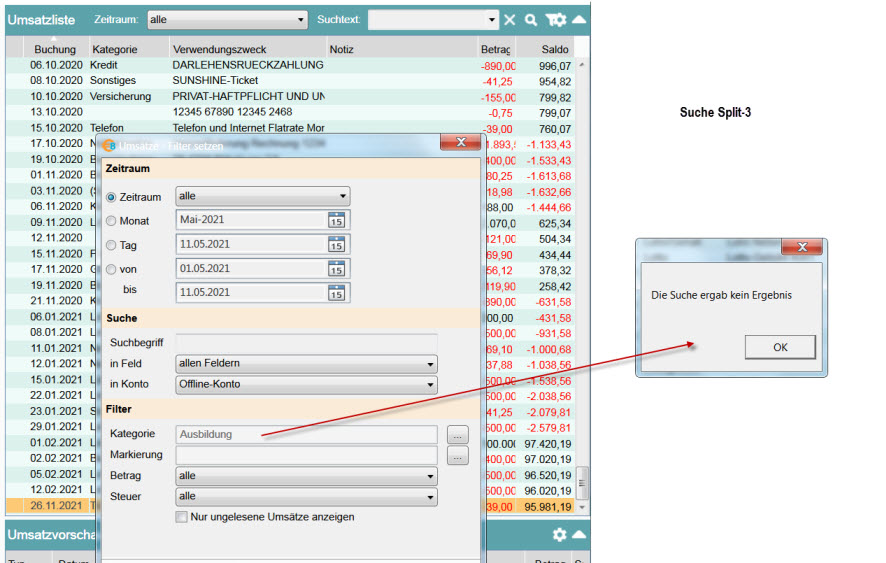Select the Monat radio button
886x563 pixels.
click(x=111, y=221)
